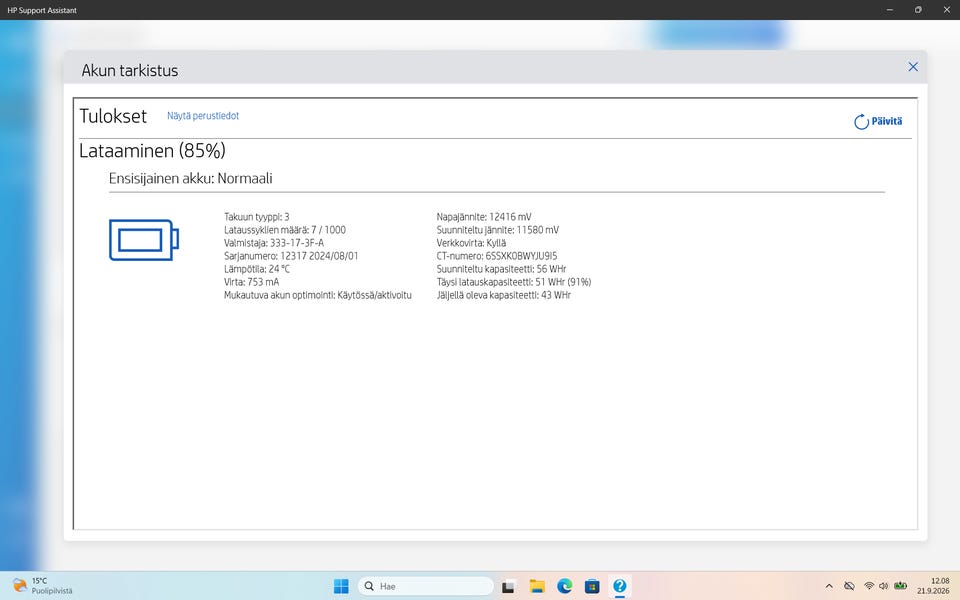Minimize the HP Support Assistant window

coord(890,10)
